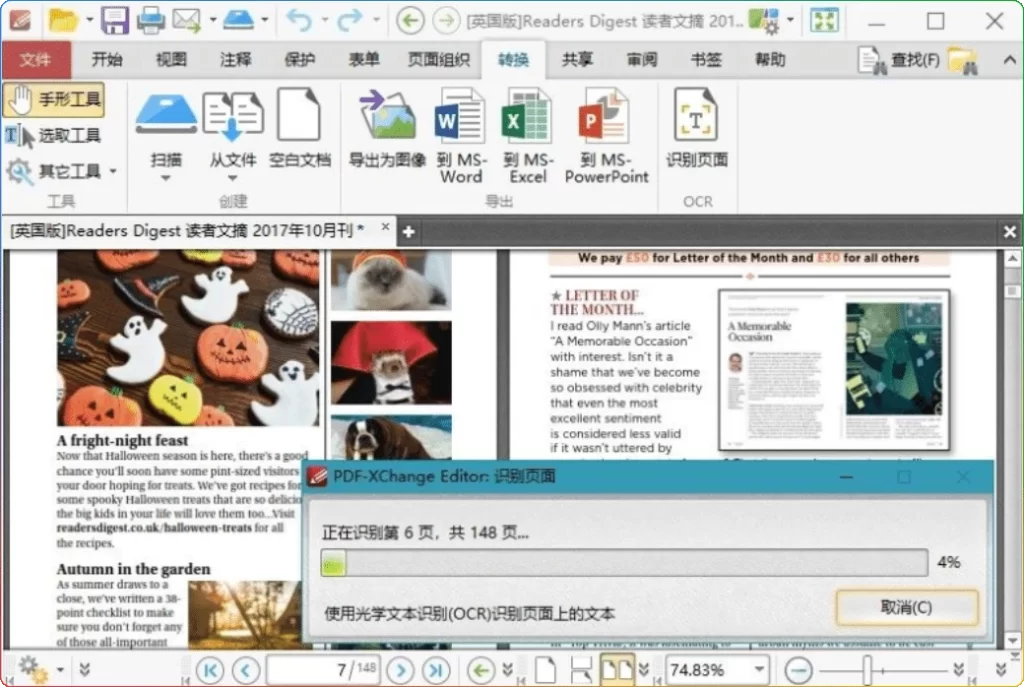The image size is (1024, 687).
Task: Switch to the 共享 ribbon tab
Action: [x=577, y=60]
